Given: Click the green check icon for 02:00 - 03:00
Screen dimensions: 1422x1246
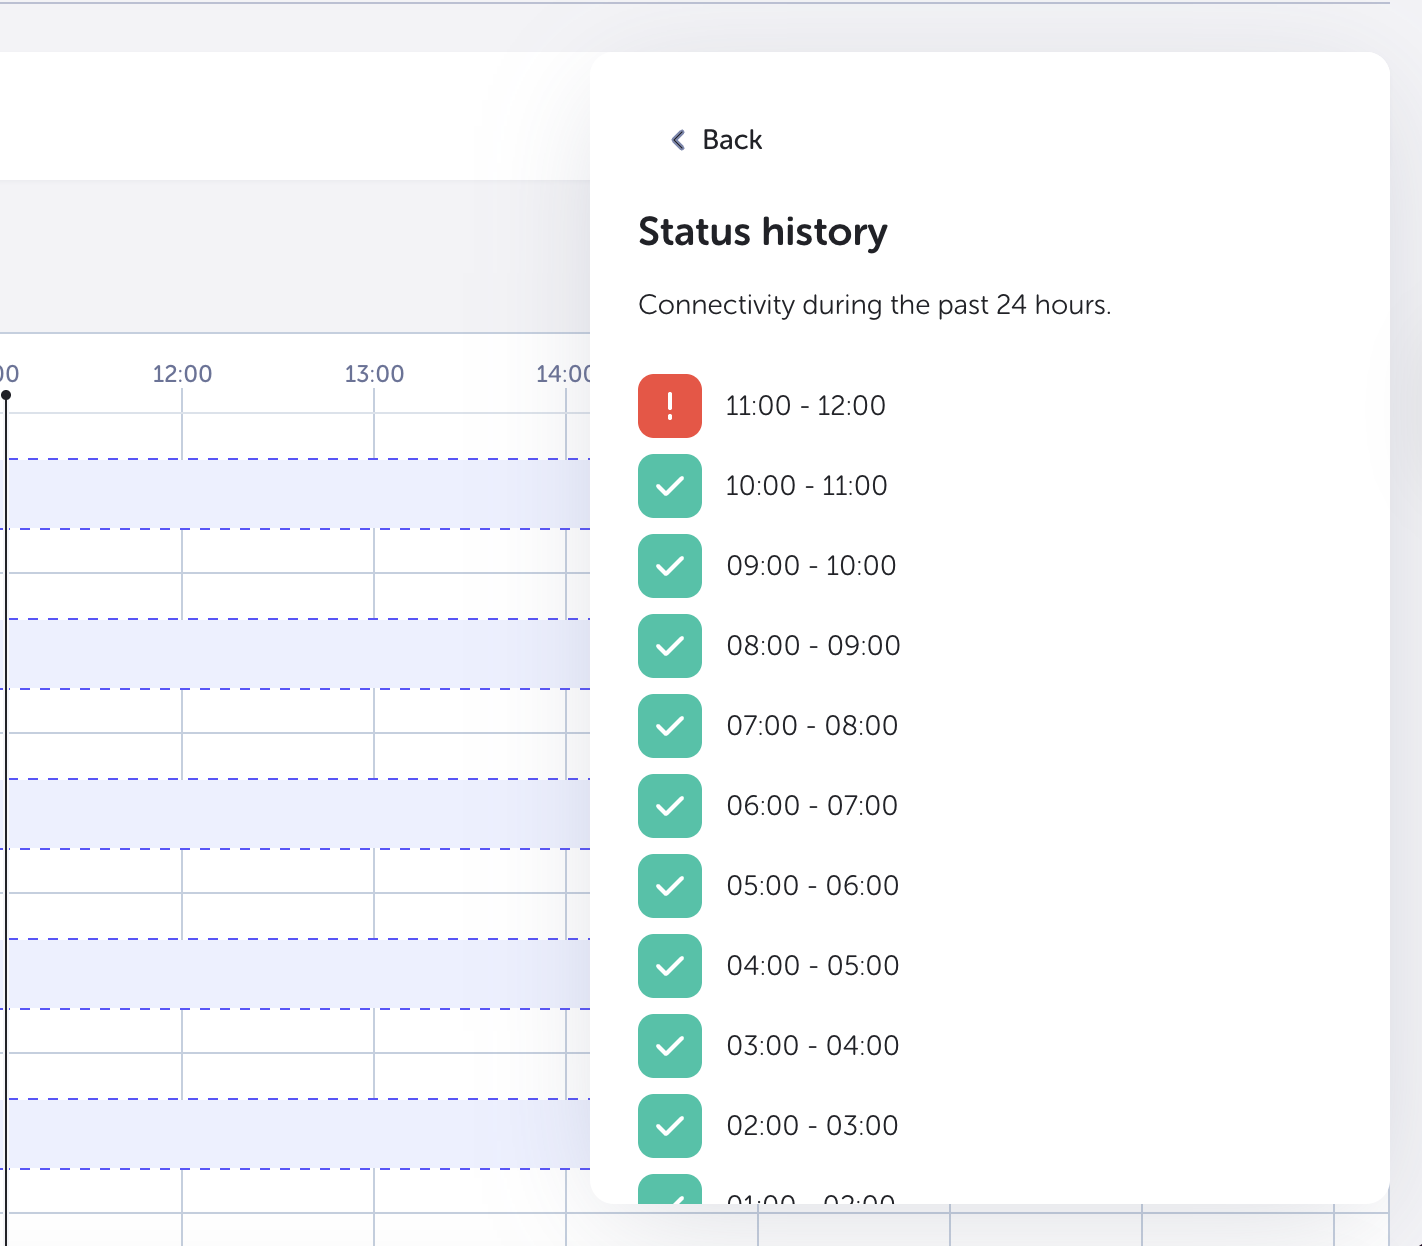Looking at the screenshot, I should coord(670,1126).
